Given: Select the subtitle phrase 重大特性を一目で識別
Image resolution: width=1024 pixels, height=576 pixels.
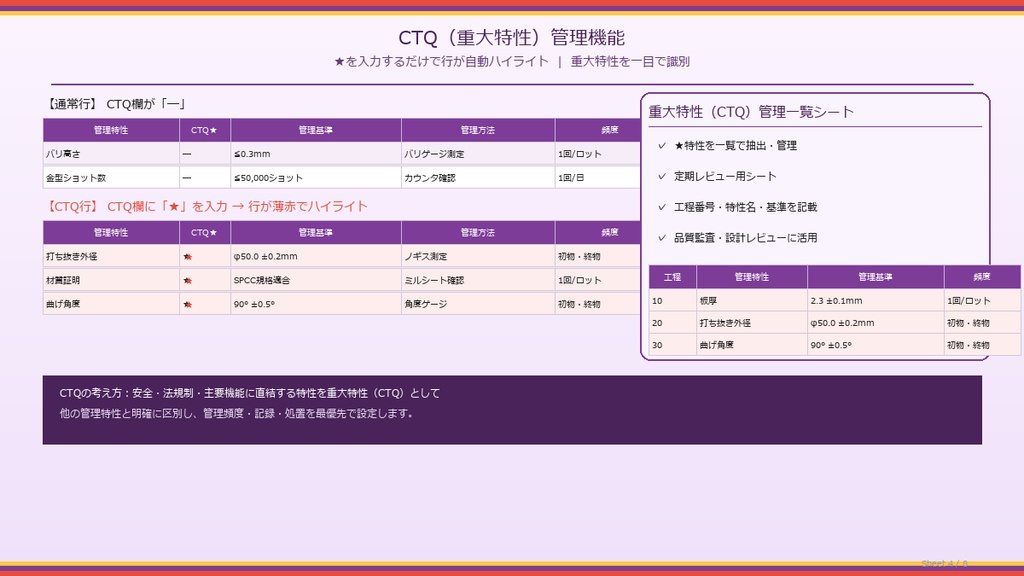Looking at the screenshot, I should (x=630, y=61).
